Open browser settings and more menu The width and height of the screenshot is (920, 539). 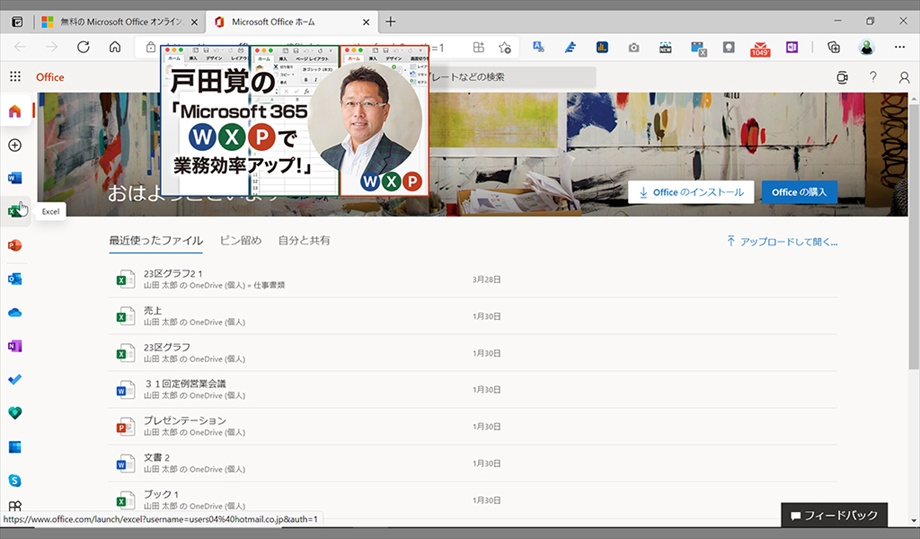[x=899, y=48]
